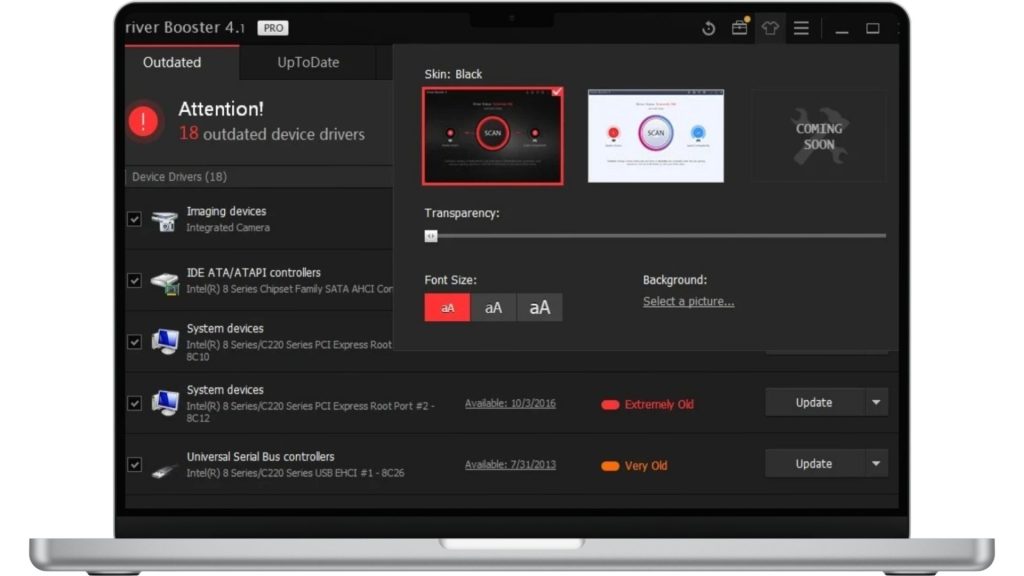This screenshot has height=576, width=1024.
Task: Click the red attention warning icon
Action: click(144, 121)
